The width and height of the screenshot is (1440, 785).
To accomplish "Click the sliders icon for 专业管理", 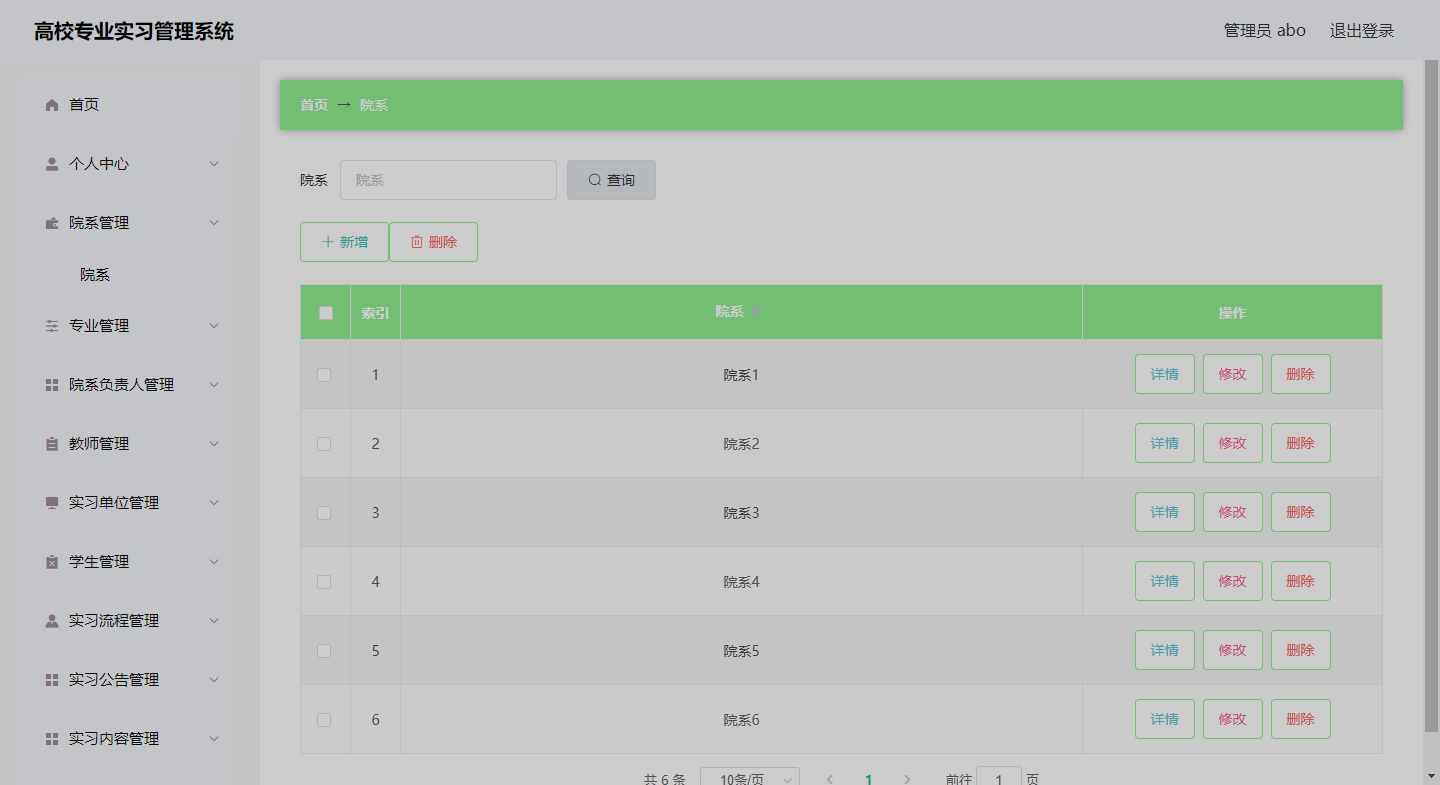I will point(52,326).
